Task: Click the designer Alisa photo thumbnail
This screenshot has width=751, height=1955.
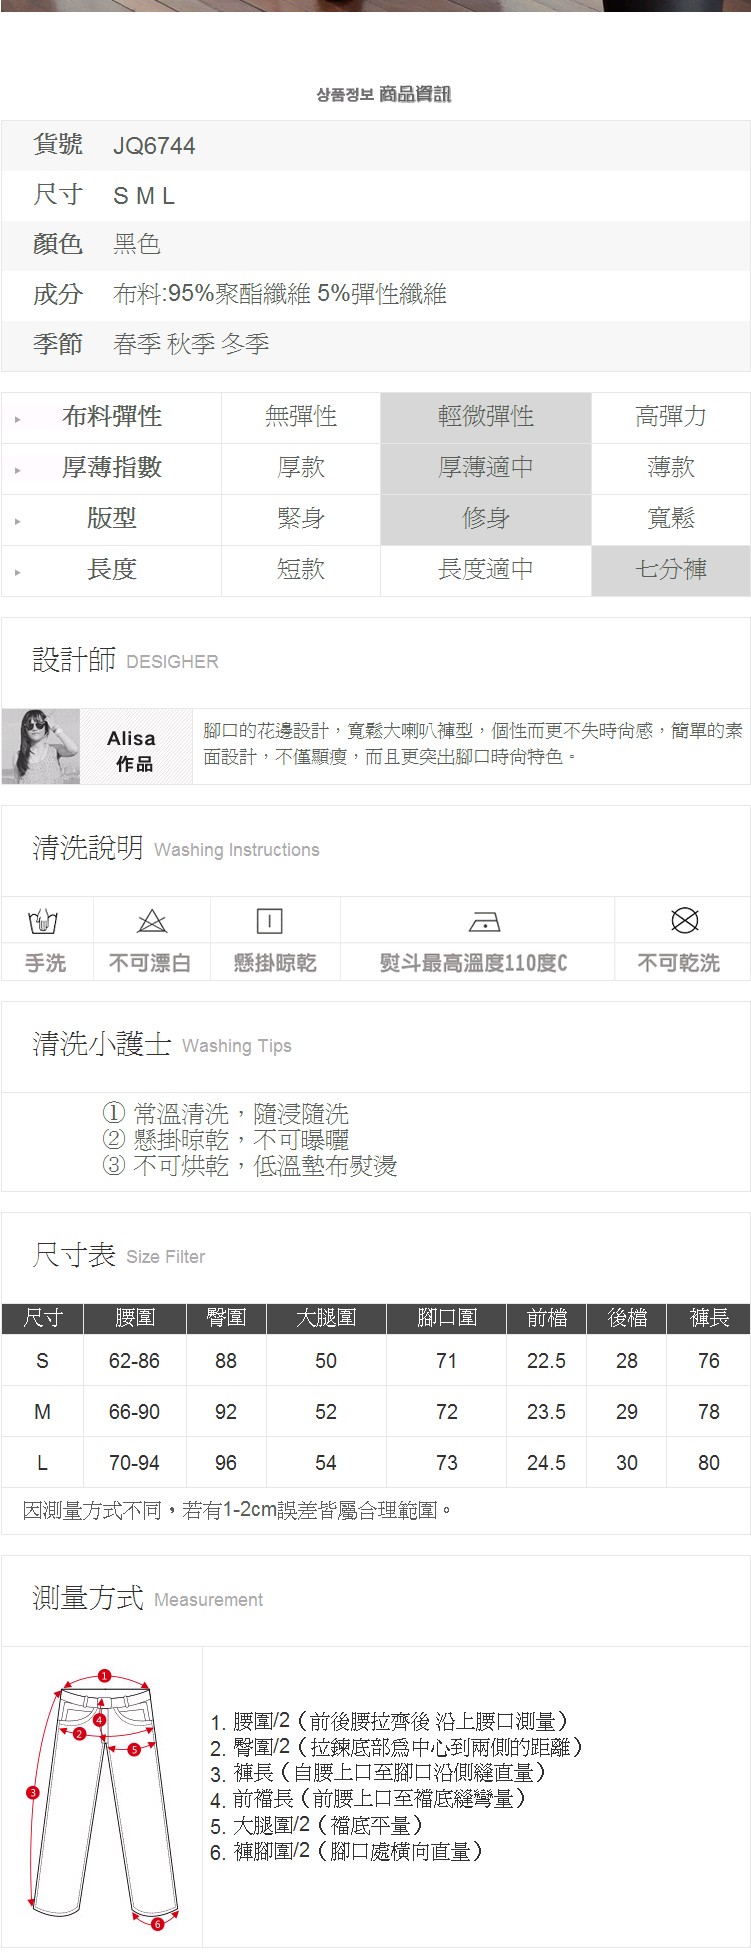Action: click(41, 746)
